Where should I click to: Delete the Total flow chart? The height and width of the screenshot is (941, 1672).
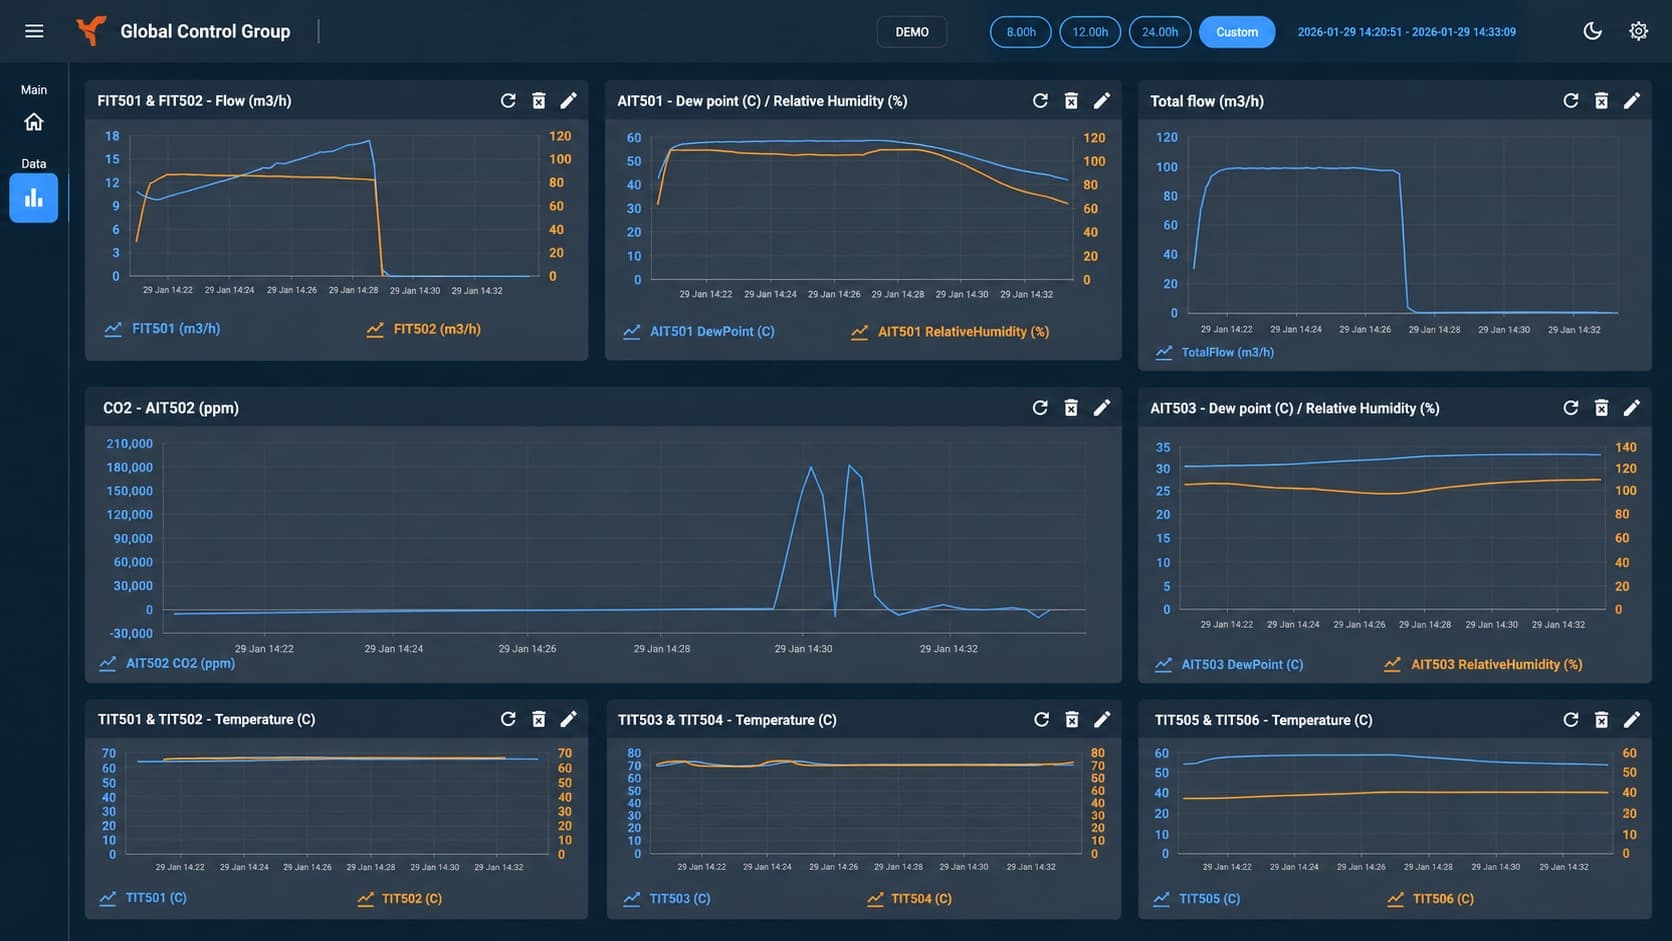(1601, 100)
